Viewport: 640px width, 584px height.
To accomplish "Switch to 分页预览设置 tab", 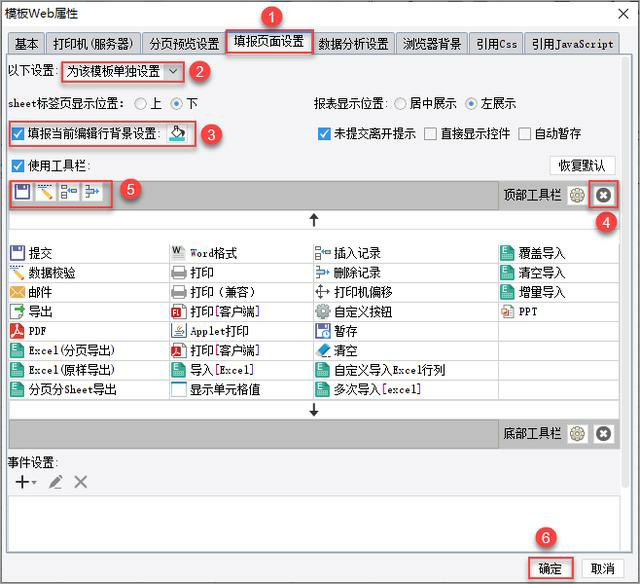I will click(184, 43).
